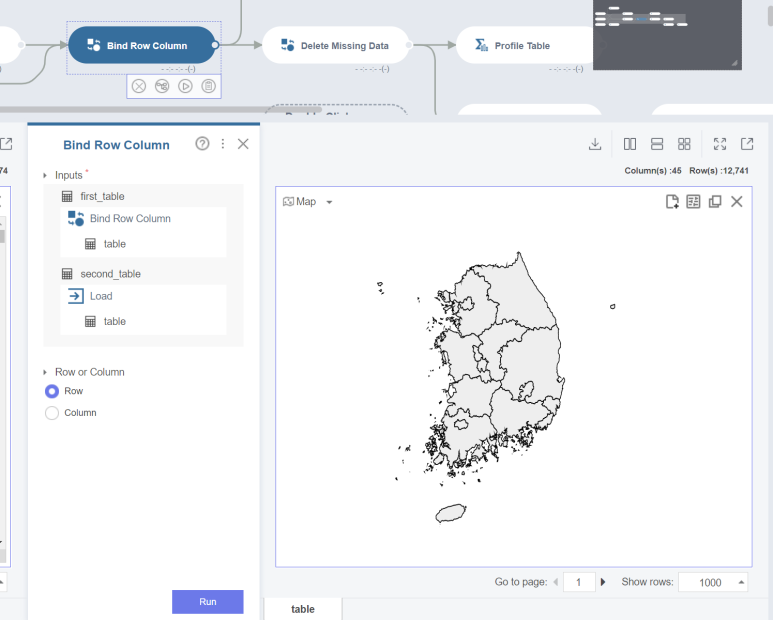Click Bind Row Column node output port
Image resolution: width=773 pixels, height=620 pixels.
(215, 45)
